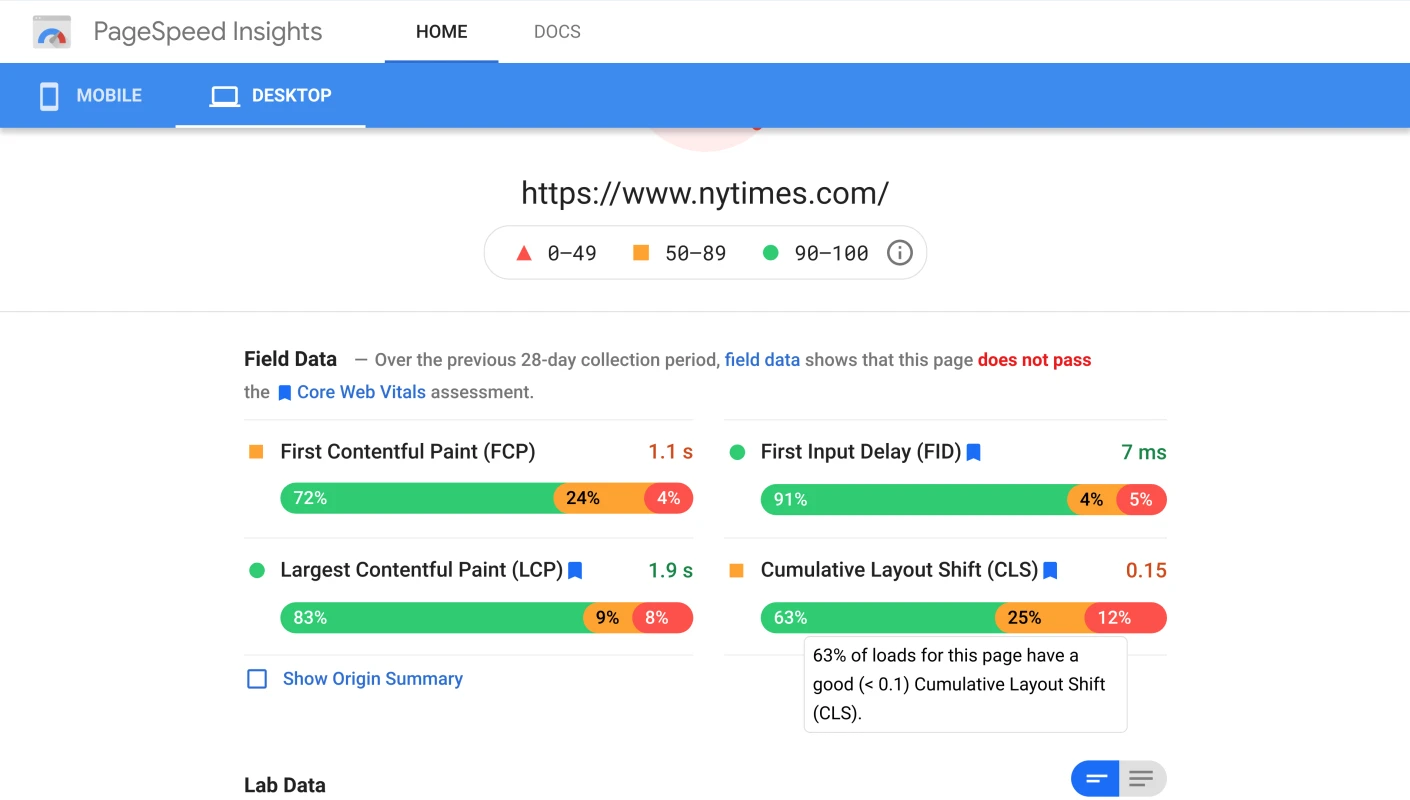This screenshot has height=800, width=1410.
Task: Open the Core Web Vitals link
Action: click(x=361, y=392)
